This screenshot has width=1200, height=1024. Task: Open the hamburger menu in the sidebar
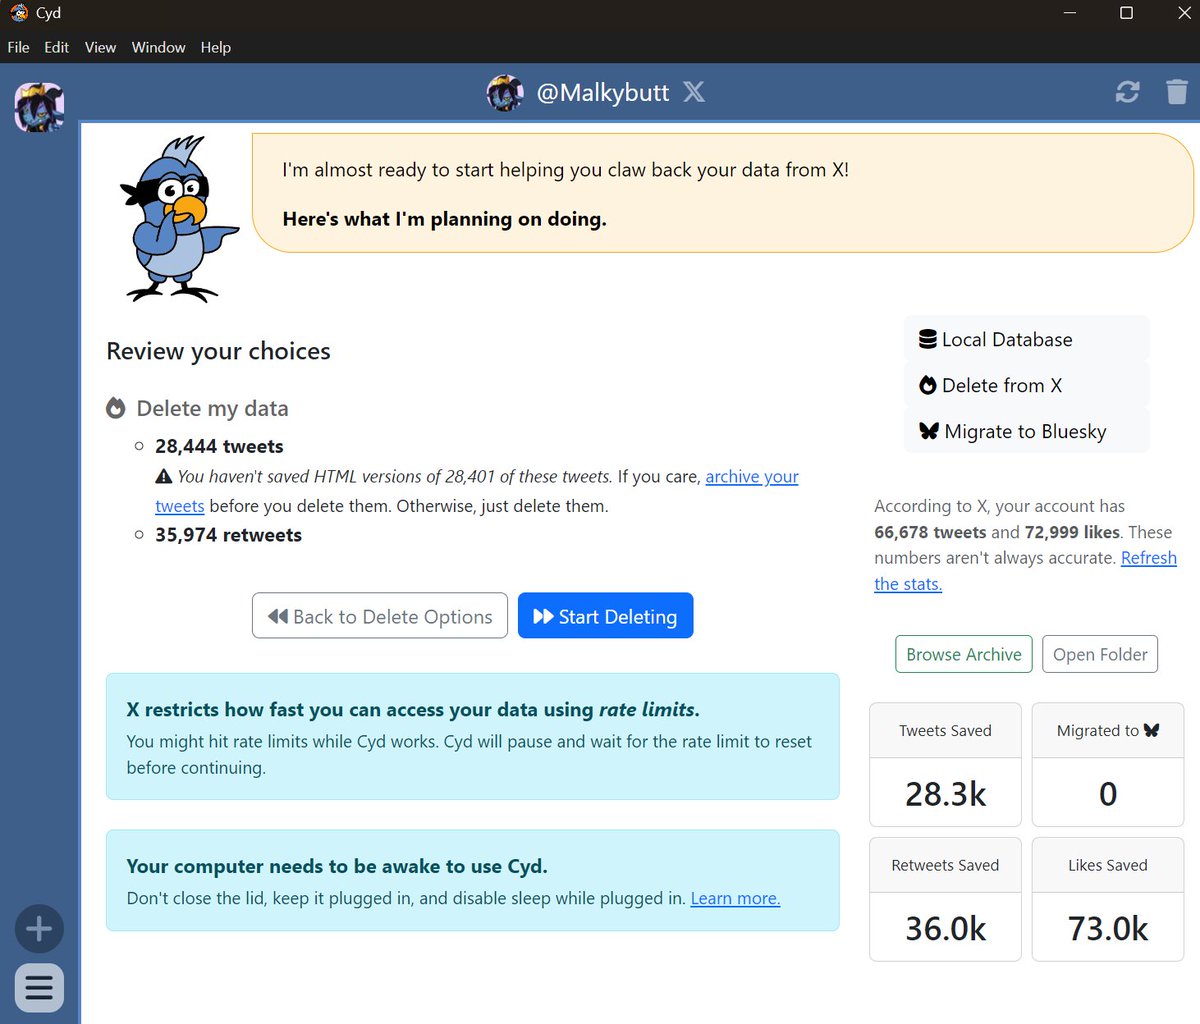39,988
